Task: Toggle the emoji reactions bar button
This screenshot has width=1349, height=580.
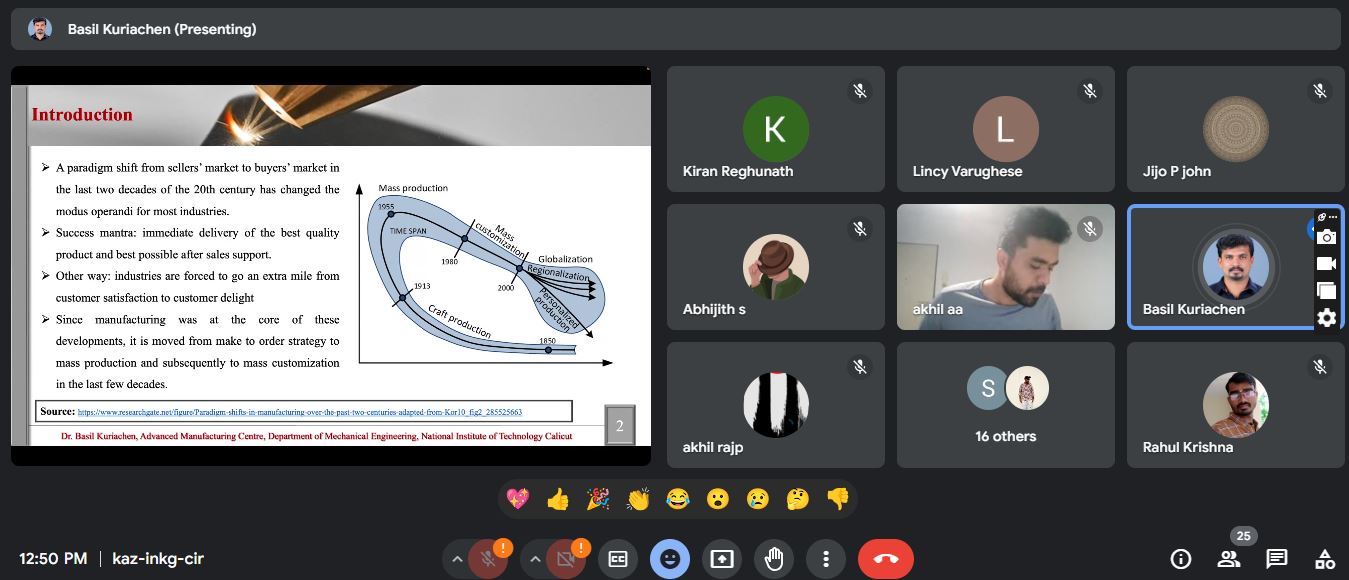Action: pyautogui.click(x=670, y=559)
